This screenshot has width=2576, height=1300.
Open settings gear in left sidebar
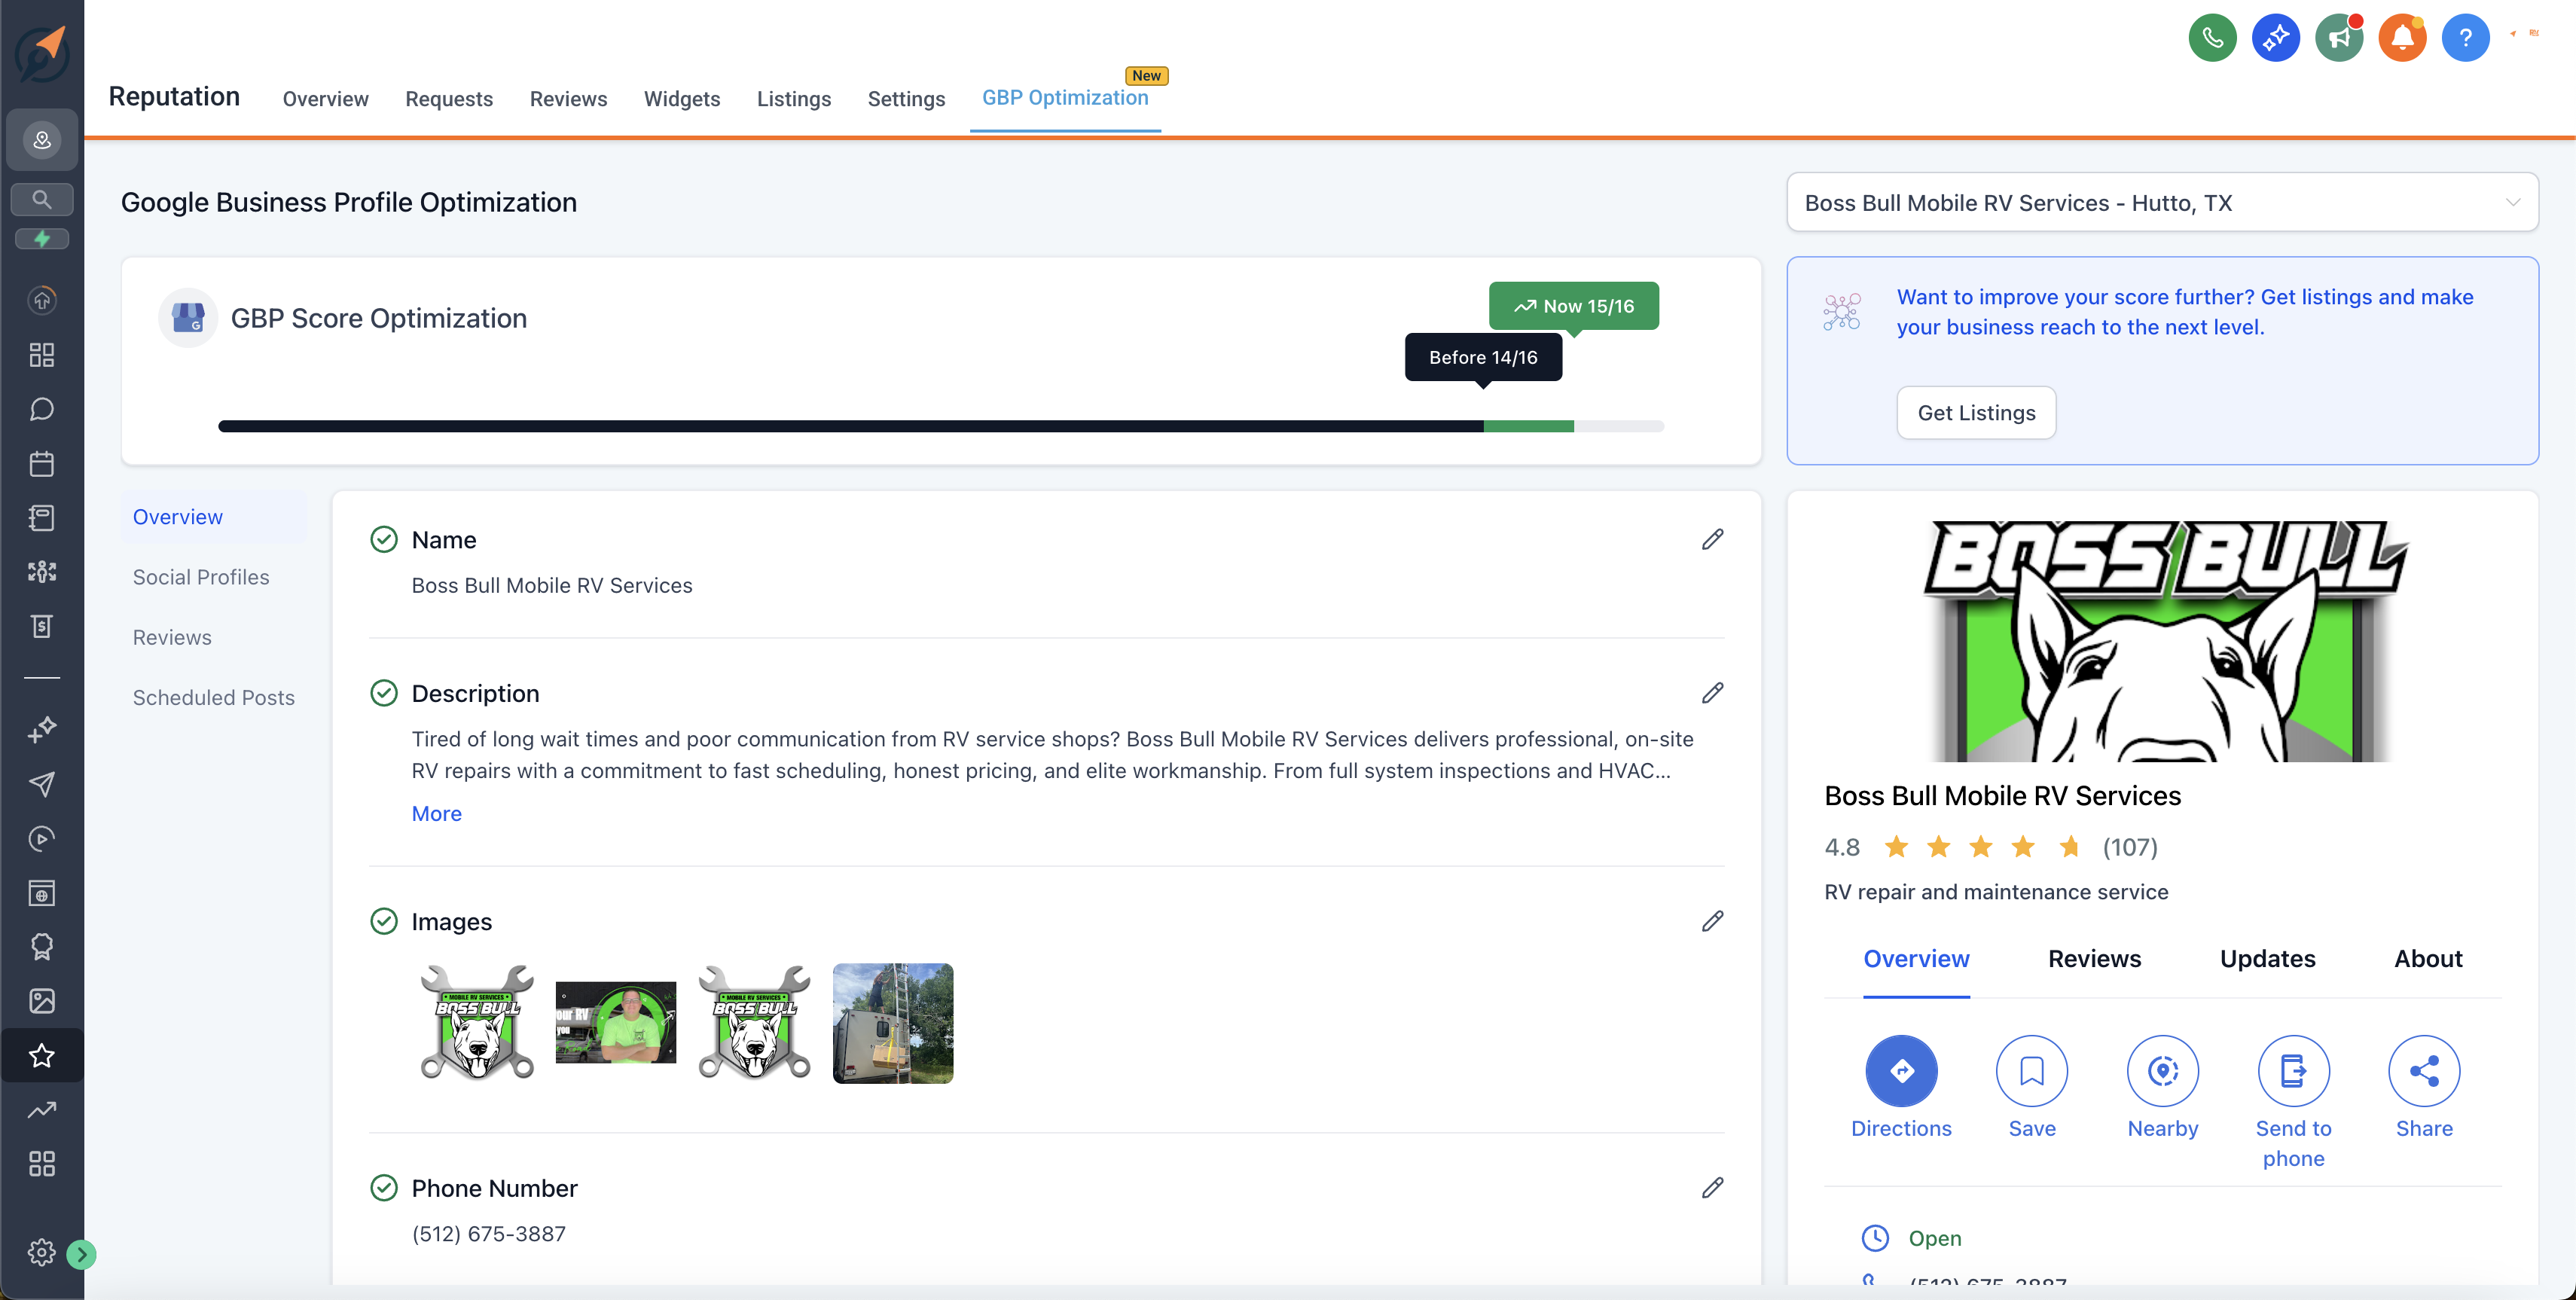pos(41,1252)
